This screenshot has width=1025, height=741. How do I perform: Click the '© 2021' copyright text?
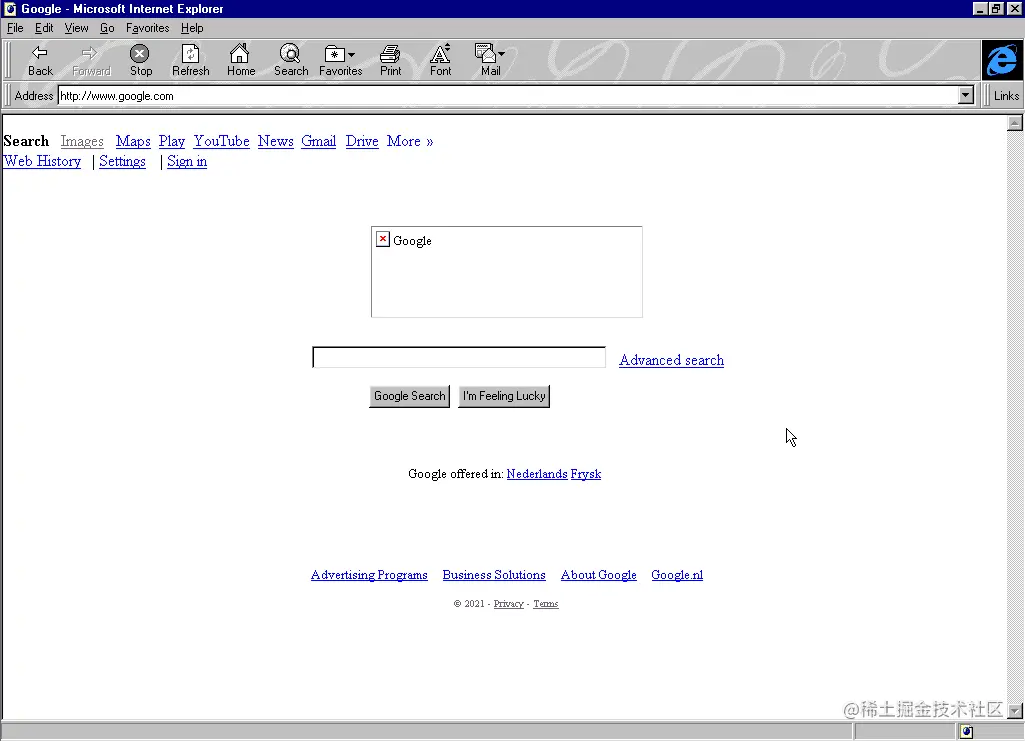[469, 604]
